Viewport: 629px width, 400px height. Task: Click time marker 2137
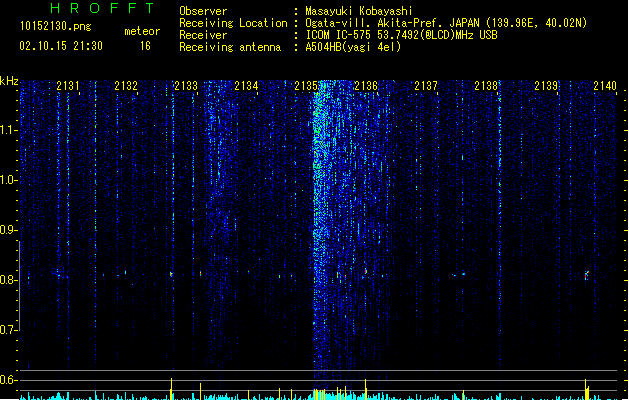click(426, 86)
